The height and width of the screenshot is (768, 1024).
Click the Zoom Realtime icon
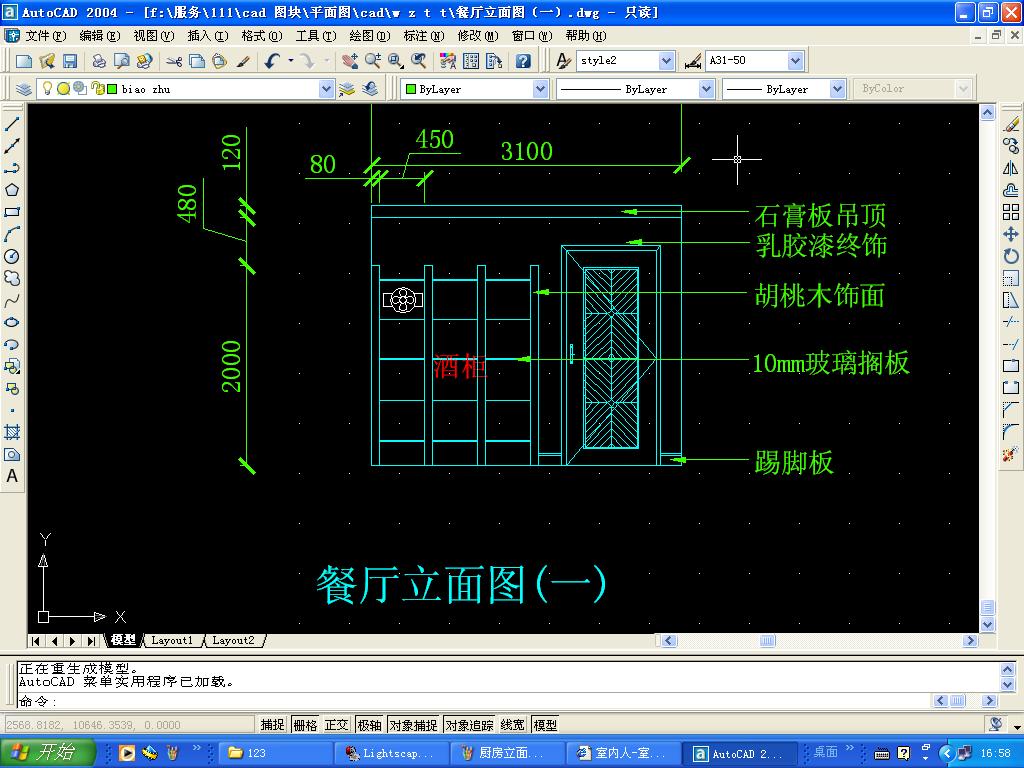tap(373, 61)
